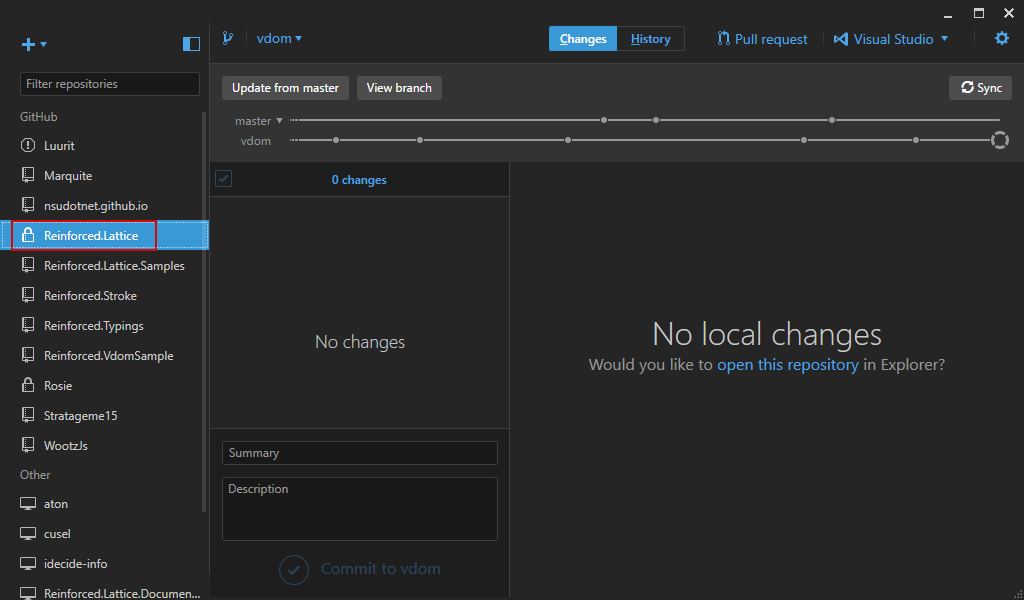Click the Pull request icon
Screen dimensions: 1024x600
click(x=724, y=39)
